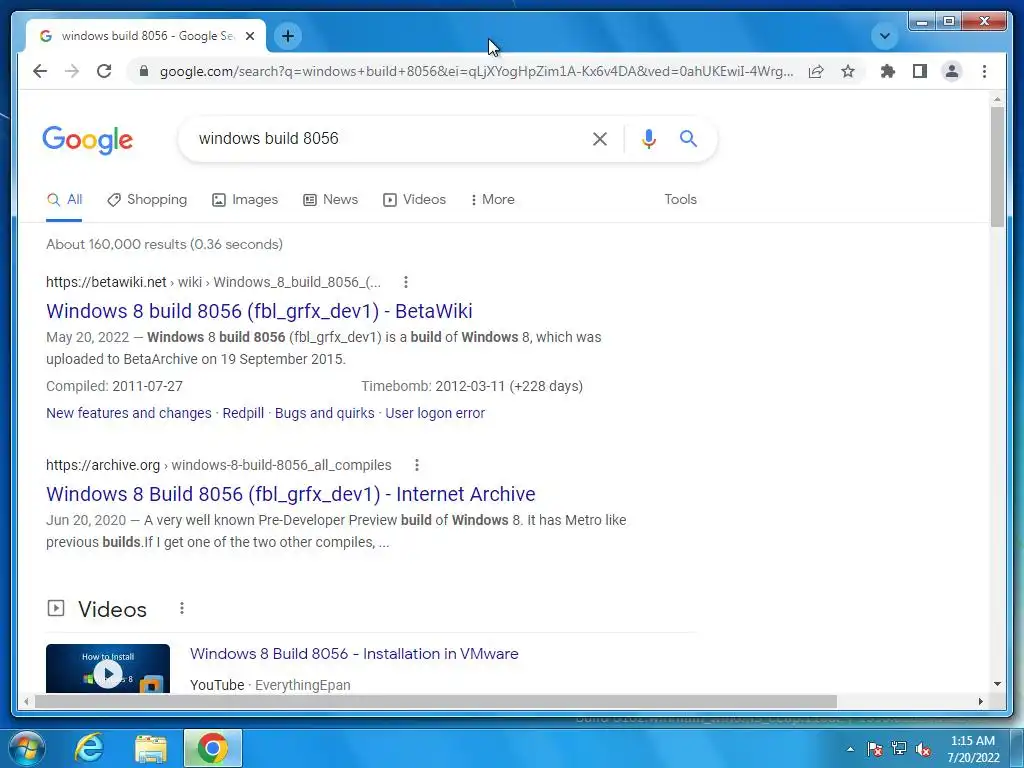The image size is (1024, 768).
Task: Open the Windows Start orb
Action: point(27,748)
